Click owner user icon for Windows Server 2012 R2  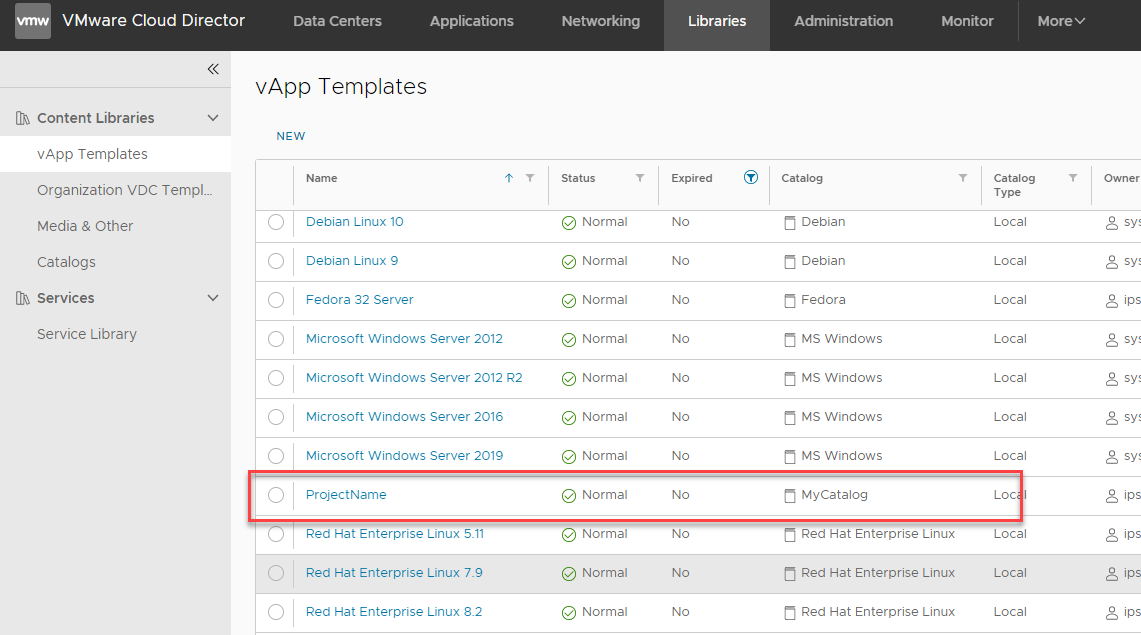point(1112,378)
